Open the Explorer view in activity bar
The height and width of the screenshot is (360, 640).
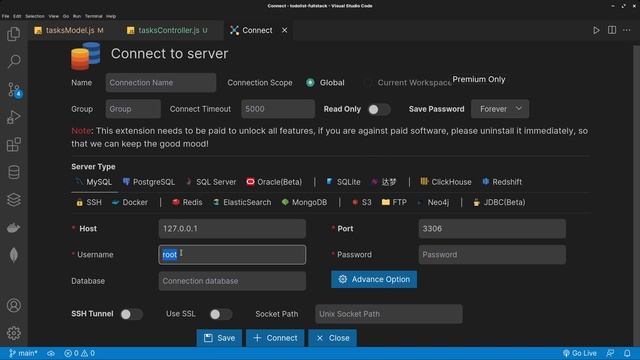13,34
